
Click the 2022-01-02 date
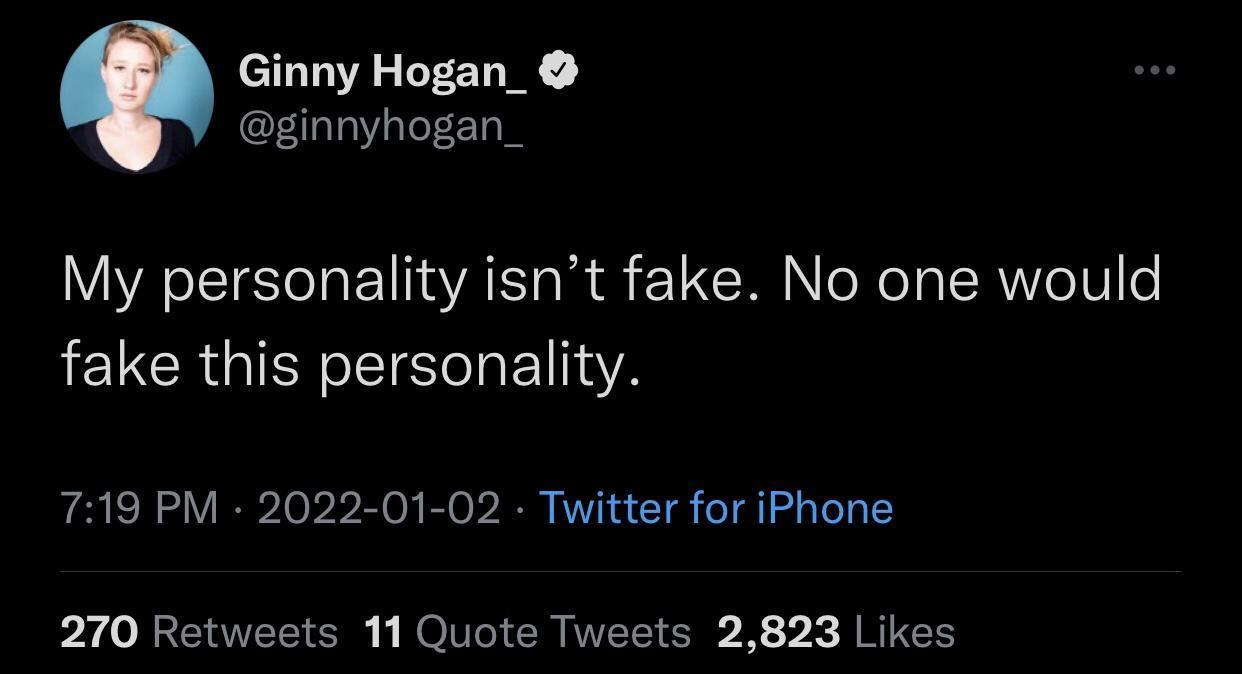pos(379,508)
